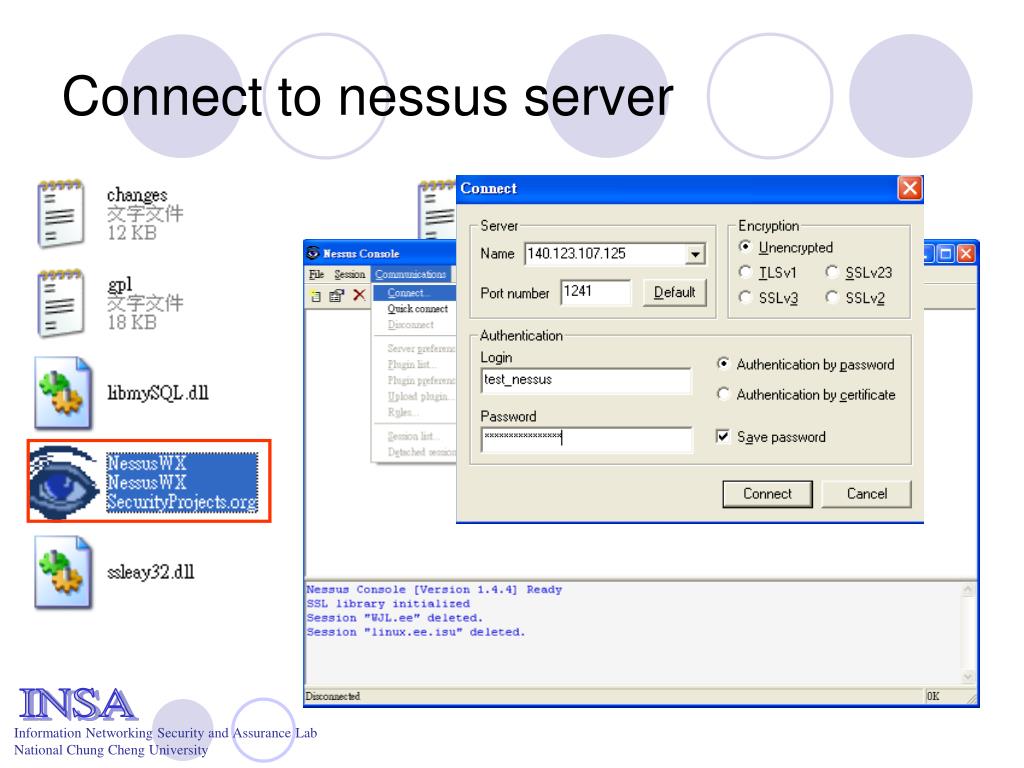Open the Communications menu
Screen dimensions: 1024x768
coord(411,274)
